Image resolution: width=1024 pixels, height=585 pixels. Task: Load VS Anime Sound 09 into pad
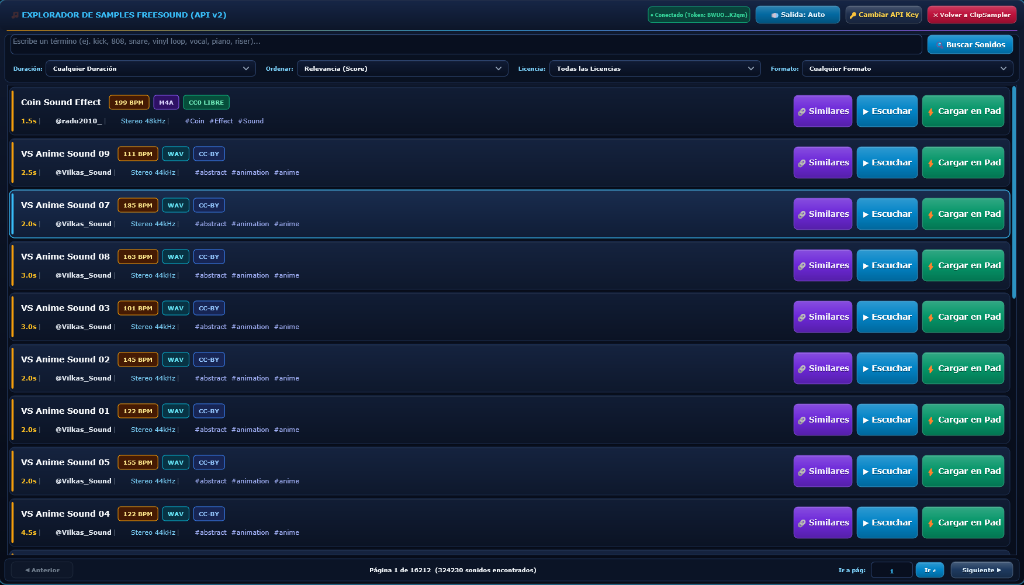pos(963,163)
